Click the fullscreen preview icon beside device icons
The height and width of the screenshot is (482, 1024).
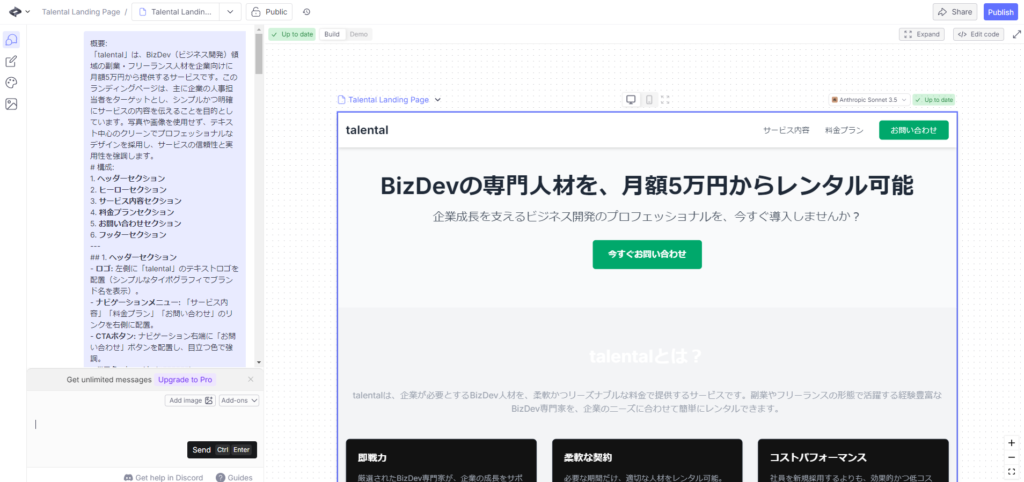pos(665,100)
